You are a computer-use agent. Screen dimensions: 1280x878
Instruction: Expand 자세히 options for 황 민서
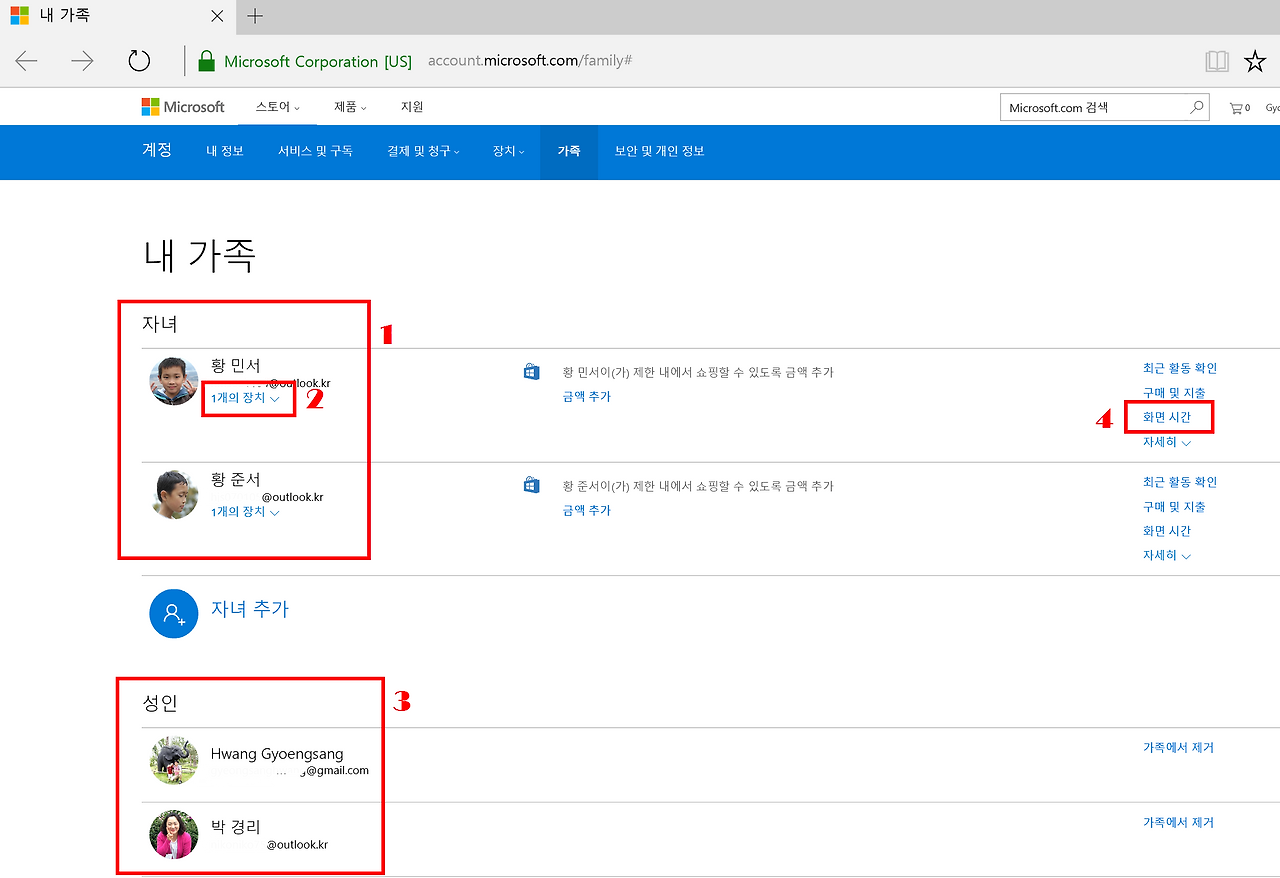[1167, 442]
